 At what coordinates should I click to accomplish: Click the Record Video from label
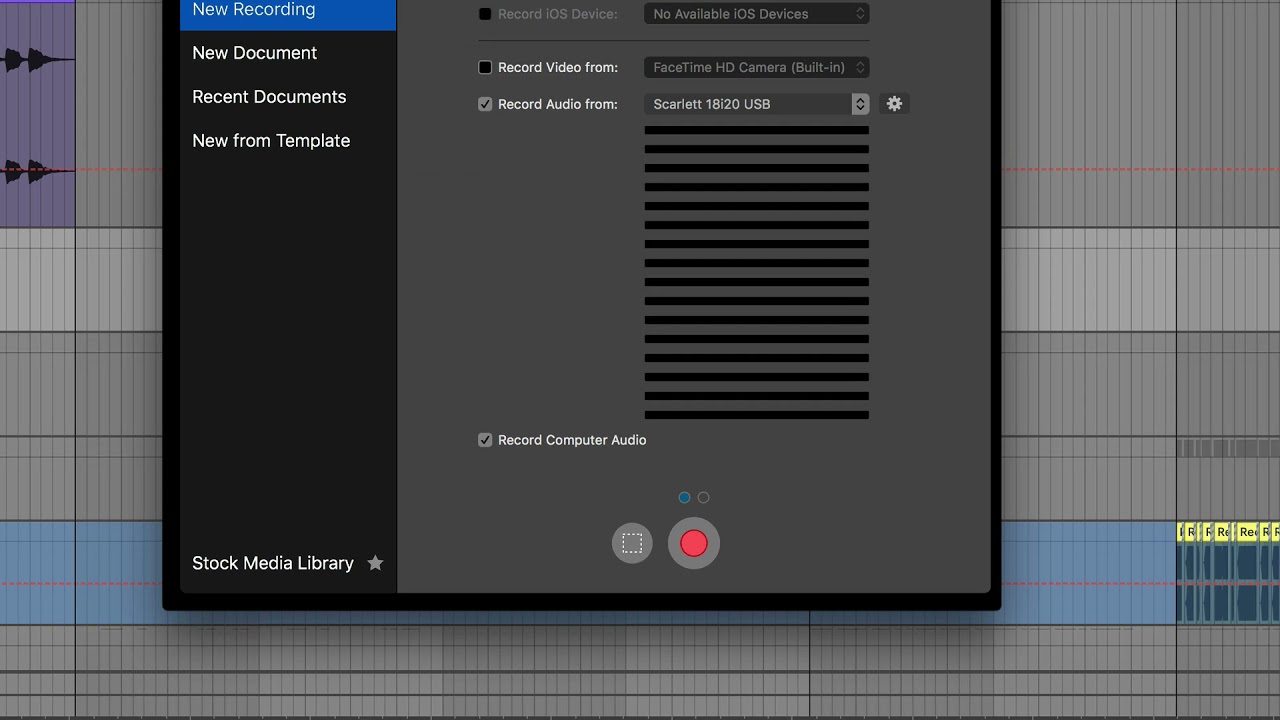click(x=558, y=67)
